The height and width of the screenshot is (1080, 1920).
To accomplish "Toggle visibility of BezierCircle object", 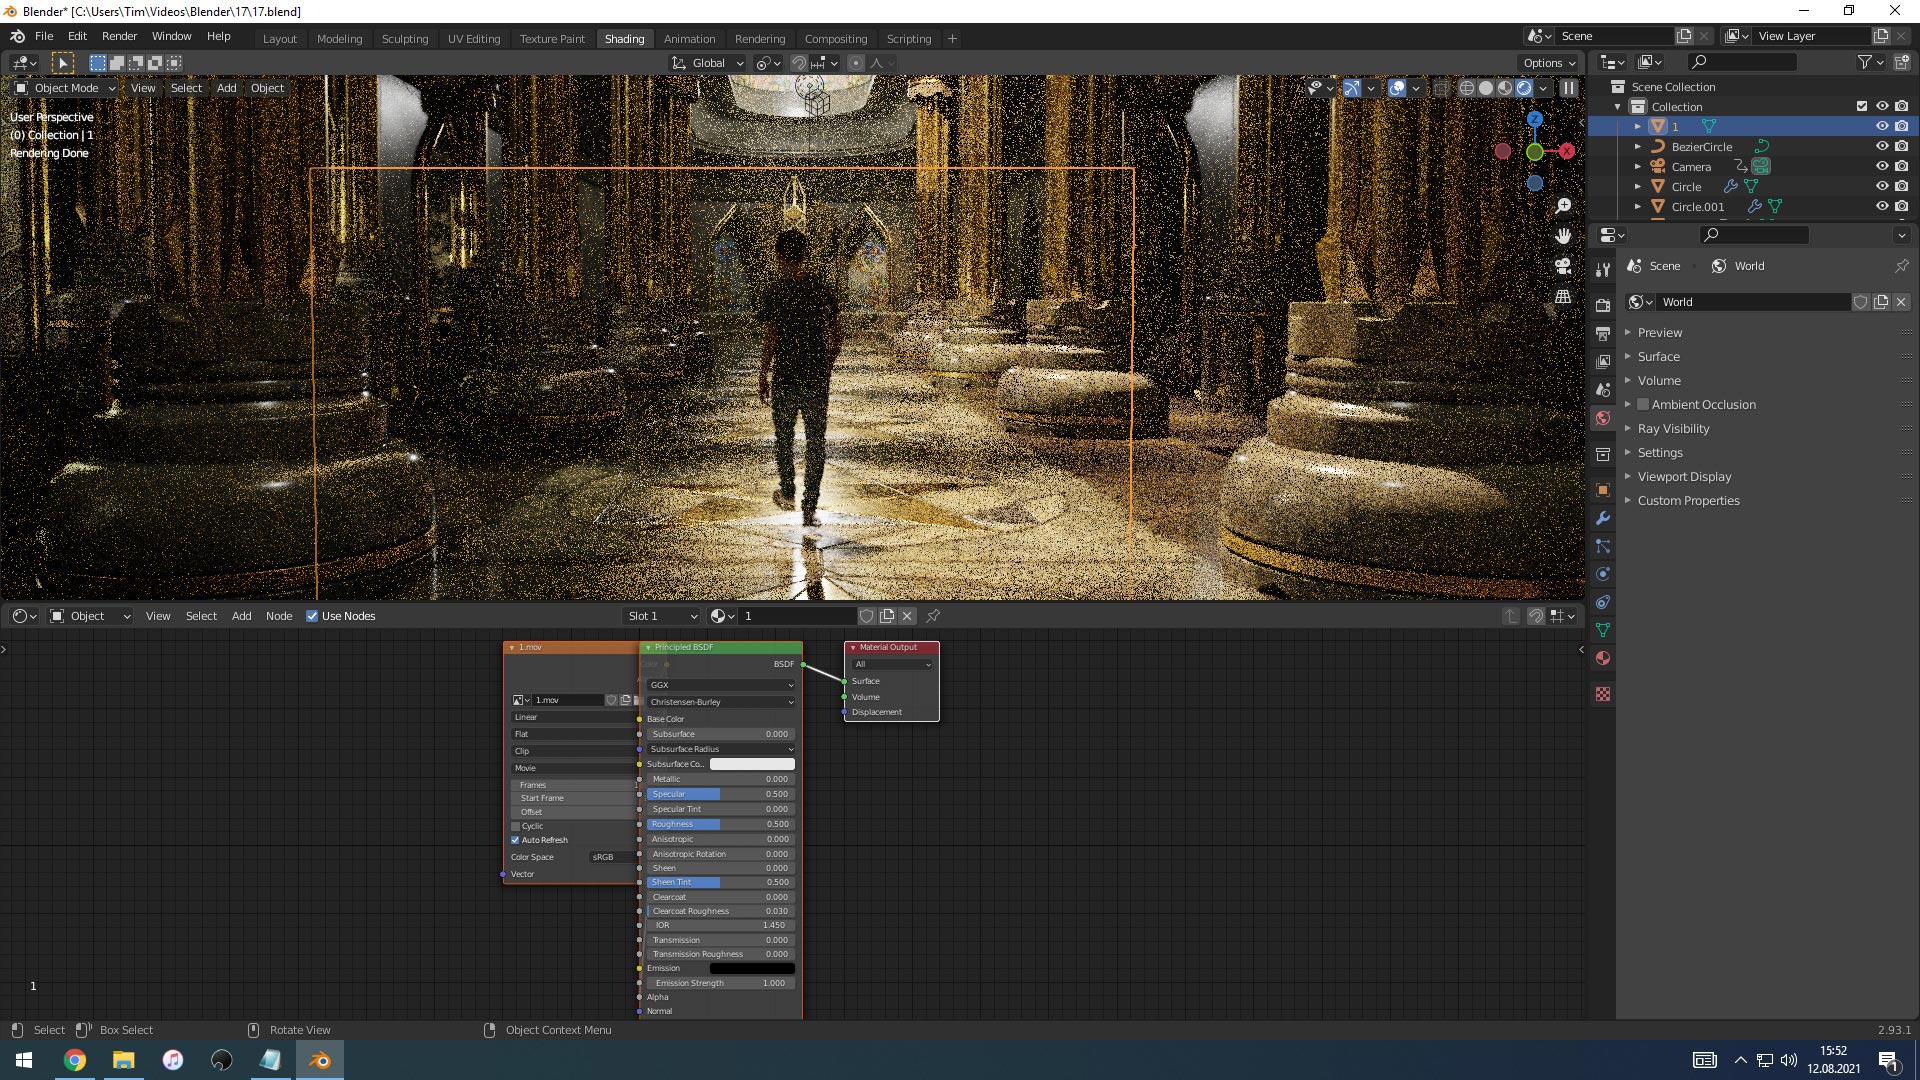I will coord(1882,145).
